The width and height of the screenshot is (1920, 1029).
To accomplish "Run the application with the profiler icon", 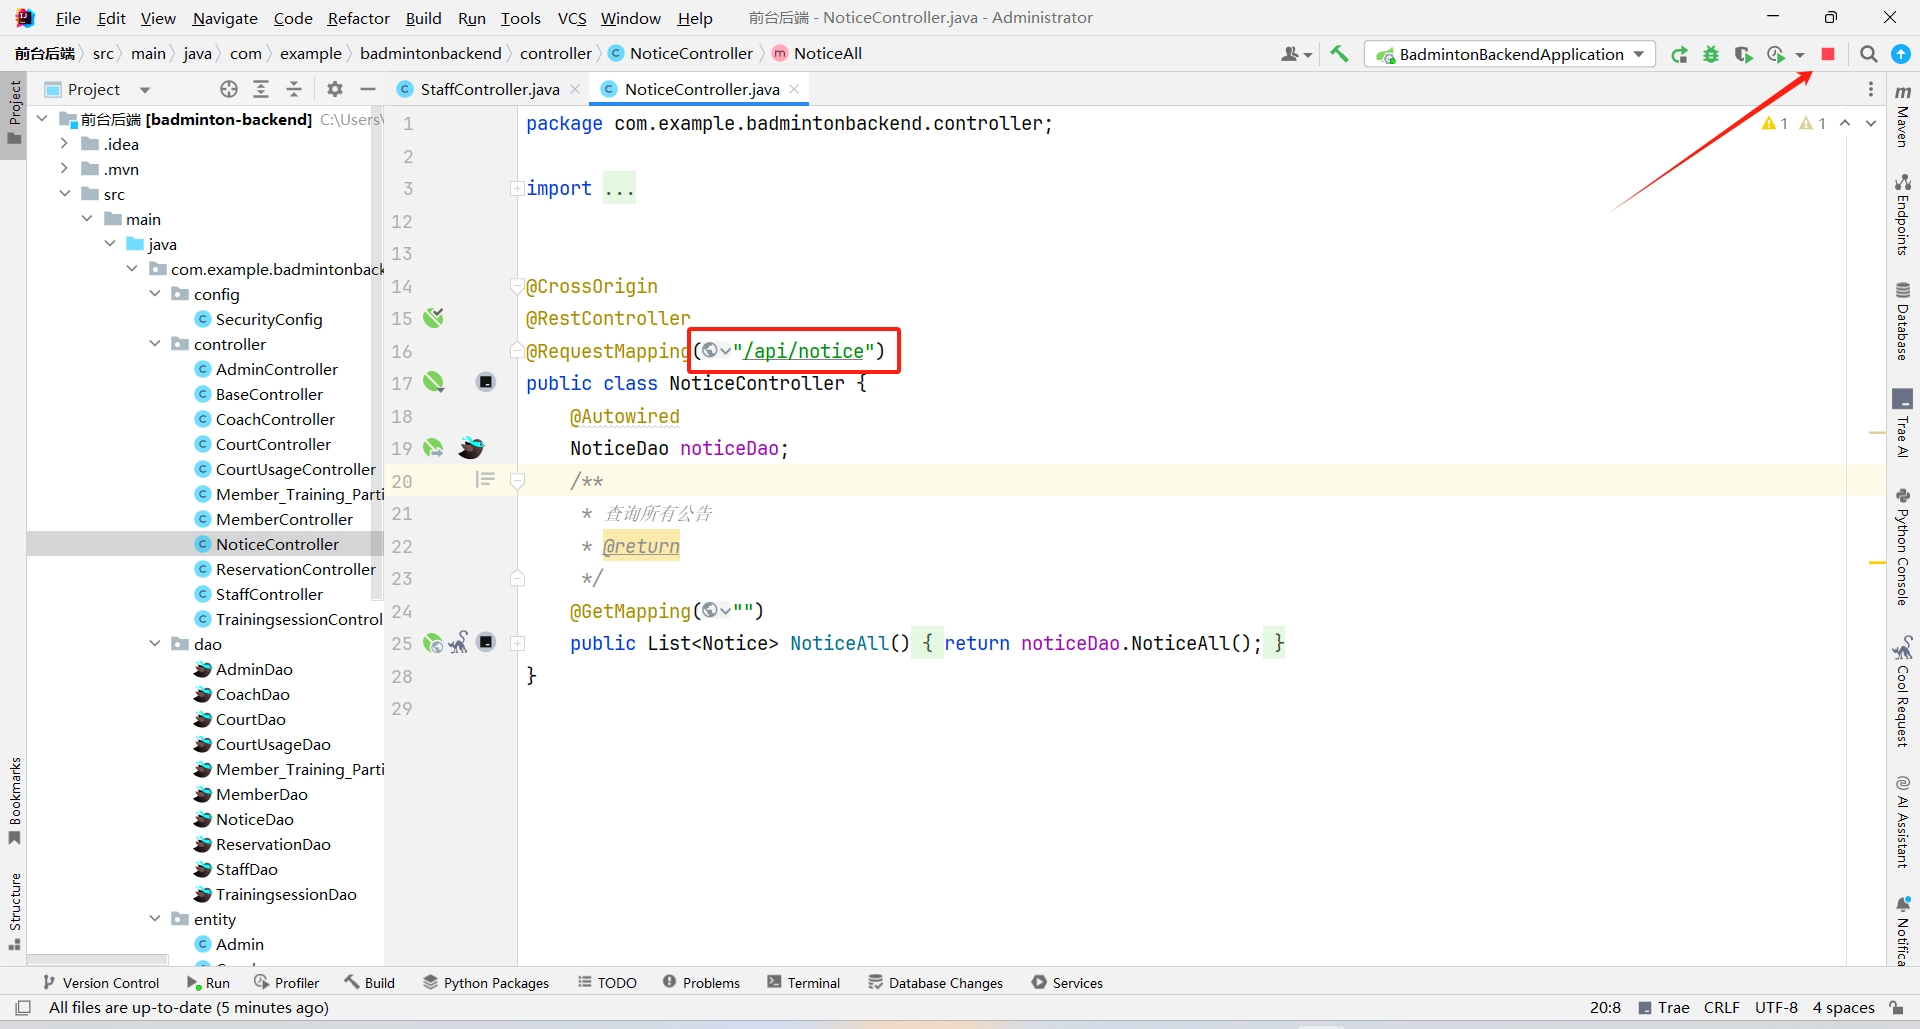I will coord(1776,55).
